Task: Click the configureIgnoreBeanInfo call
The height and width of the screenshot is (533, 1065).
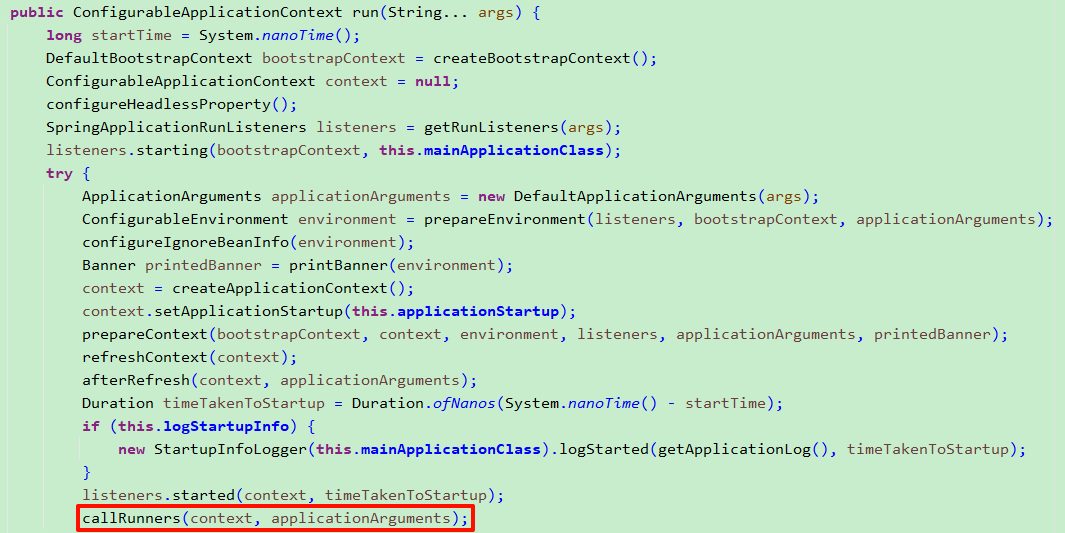Action: click(185, 242)
